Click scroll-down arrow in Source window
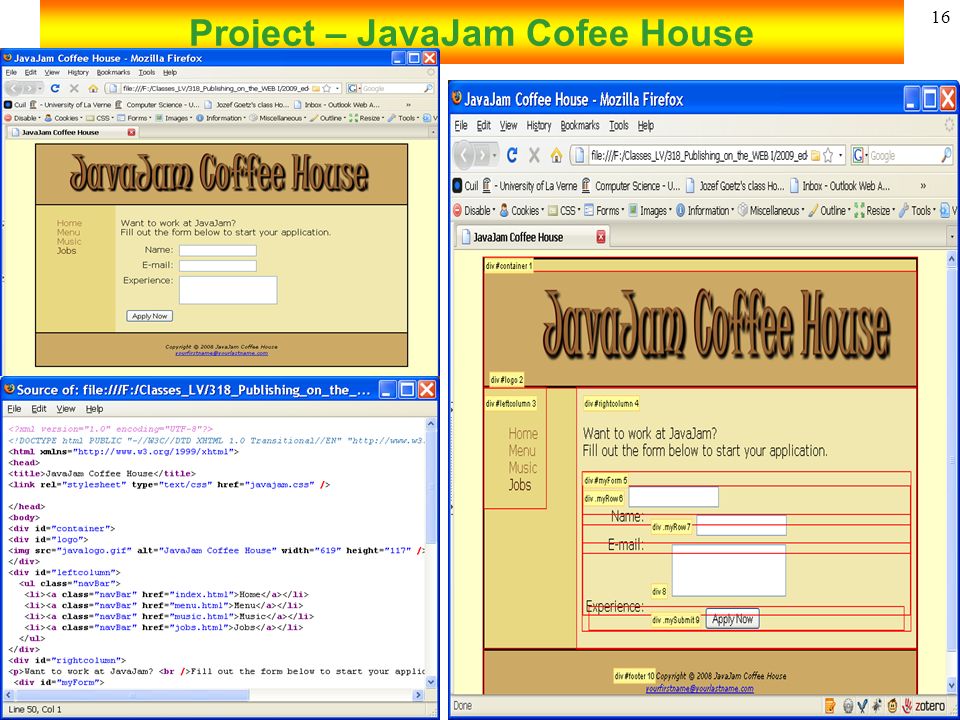Screen dimensions: 960x720 (431, 682)
